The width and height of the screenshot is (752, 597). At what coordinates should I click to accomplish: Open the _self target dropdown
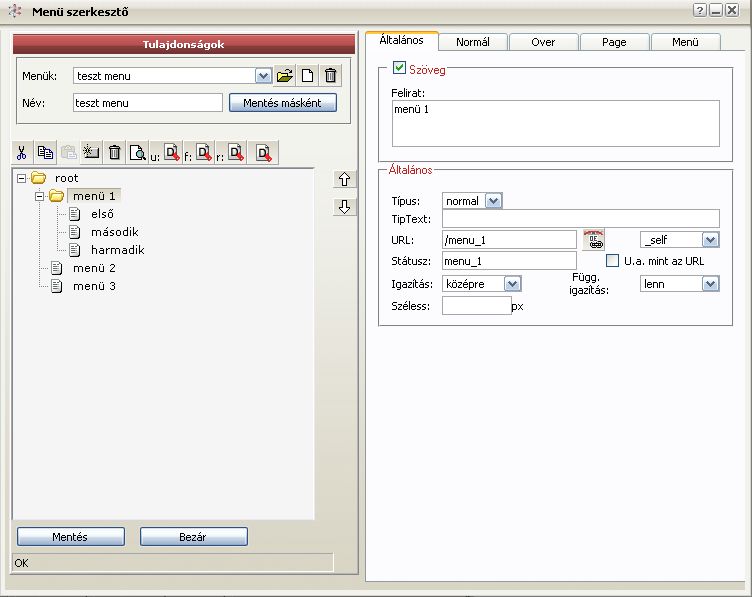coord(710,240)
